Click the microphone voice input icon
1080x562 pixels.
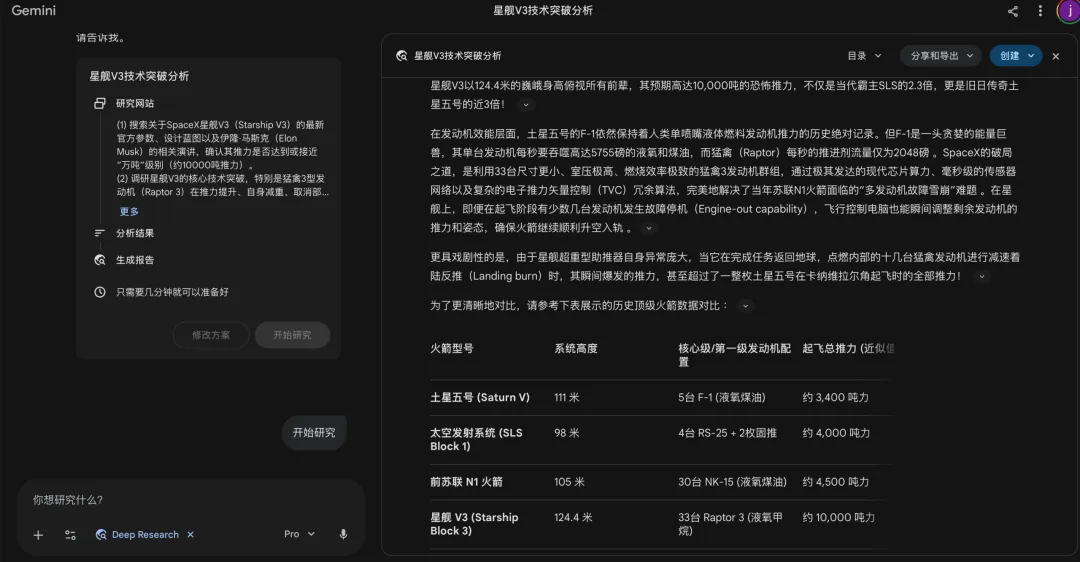343,534
